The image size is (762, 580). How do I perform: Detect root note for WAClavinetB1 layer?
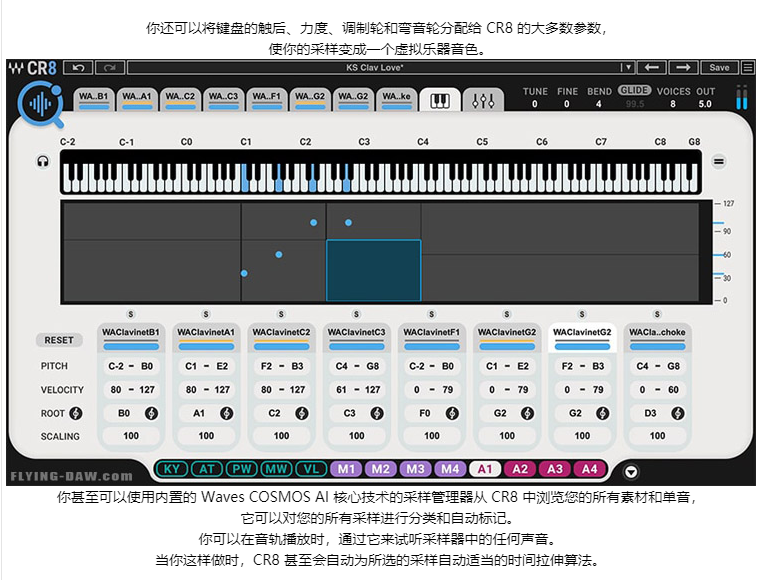151,413
